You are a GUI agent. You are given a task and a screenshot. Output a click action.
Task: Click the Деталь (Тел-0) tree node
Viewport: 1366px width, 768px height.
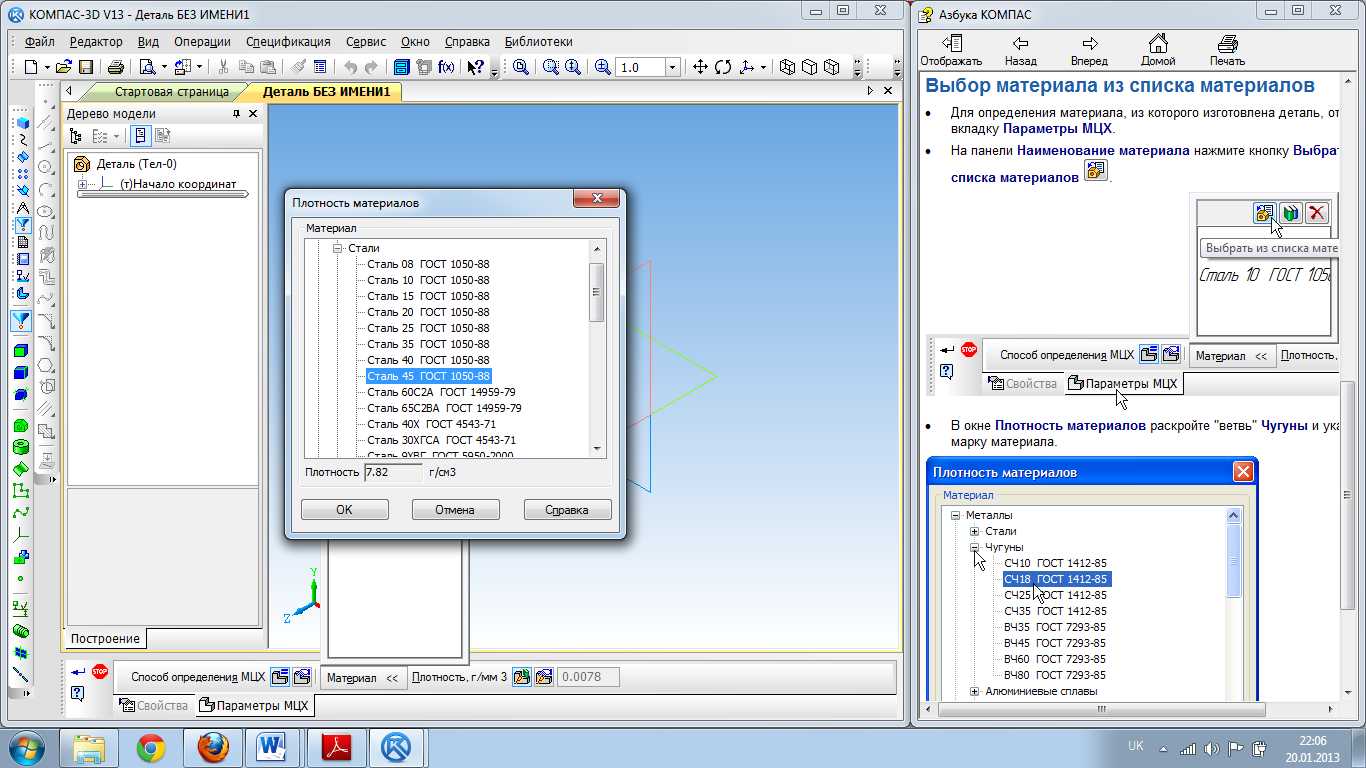click(x=136, y=164)
